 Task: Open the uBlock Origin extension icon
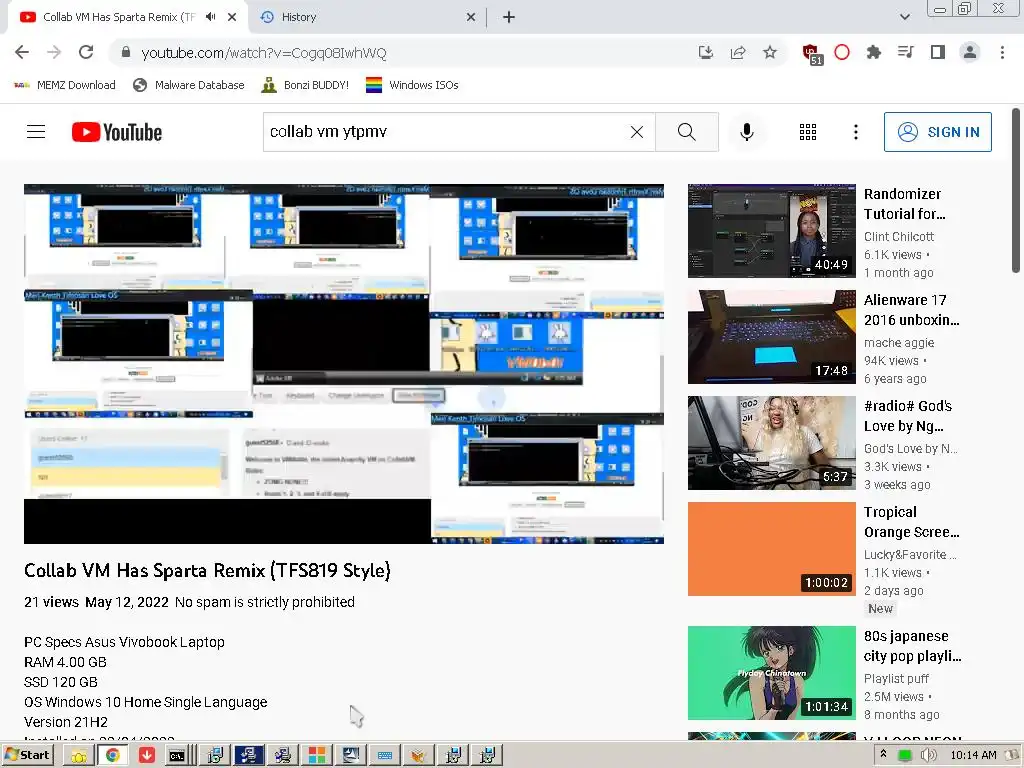click(811, 53)
